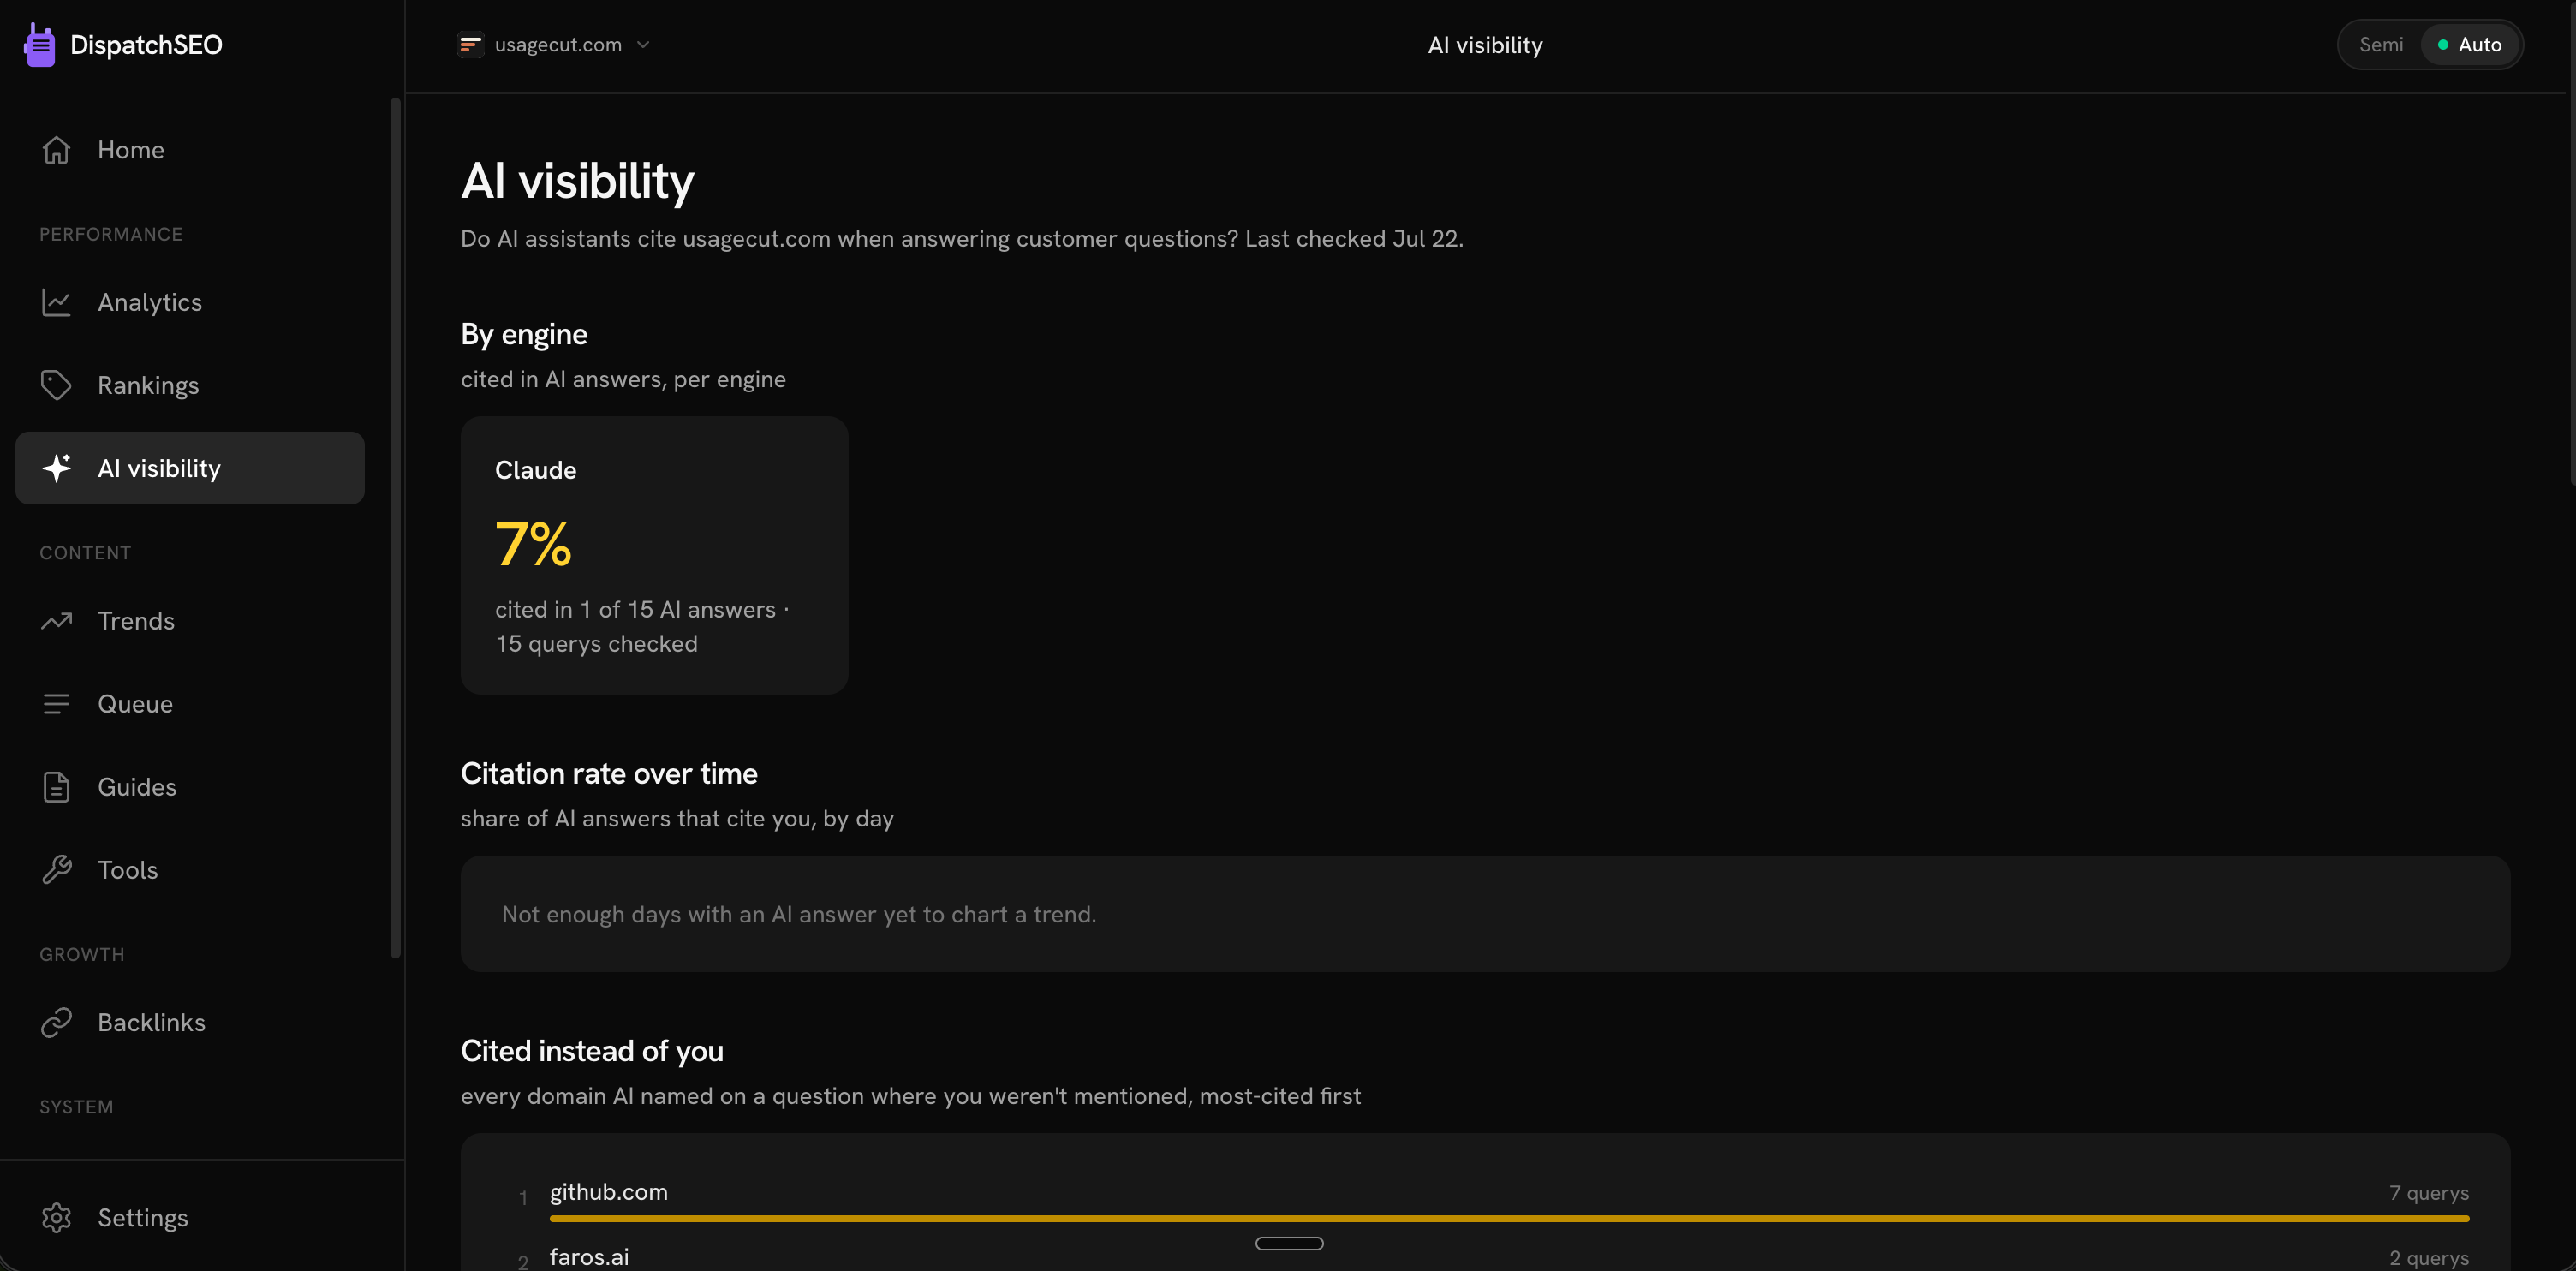Screen dimensions: 2576x1271
Task: Click the AI visibility sparkle icon
Action: [x=56, y=468]
